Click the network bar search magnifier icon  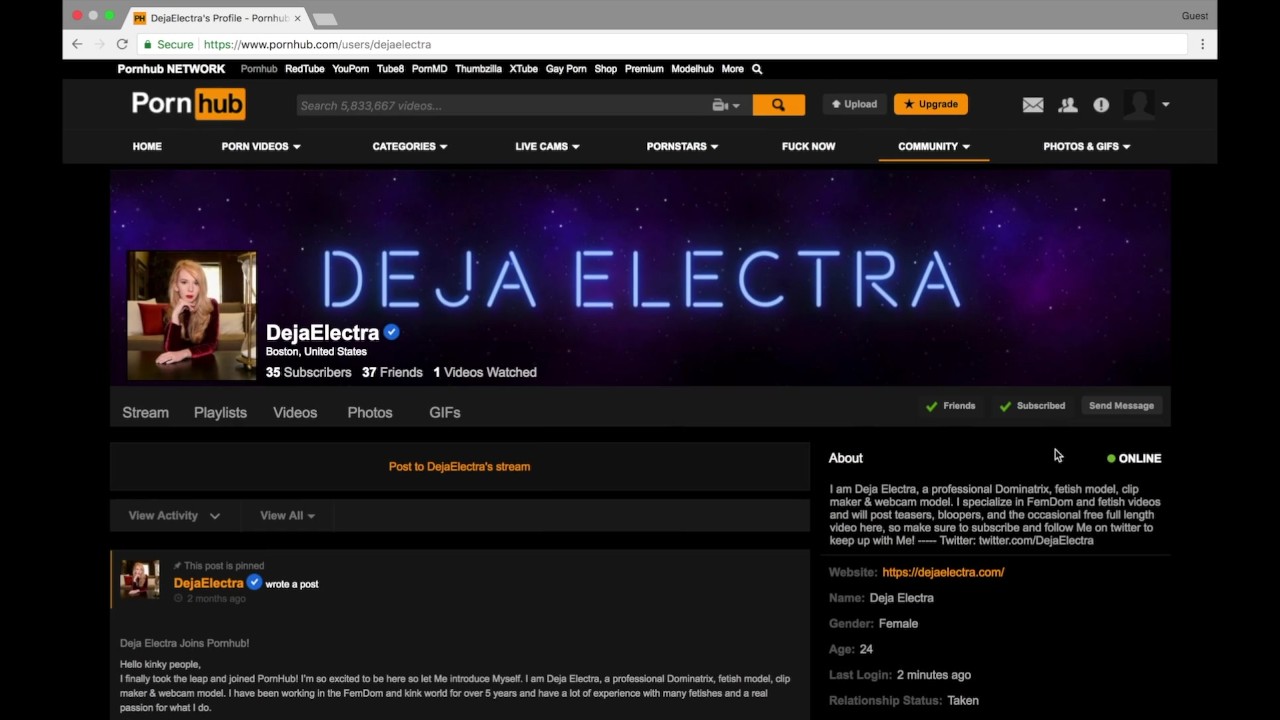tap(757, 69)
